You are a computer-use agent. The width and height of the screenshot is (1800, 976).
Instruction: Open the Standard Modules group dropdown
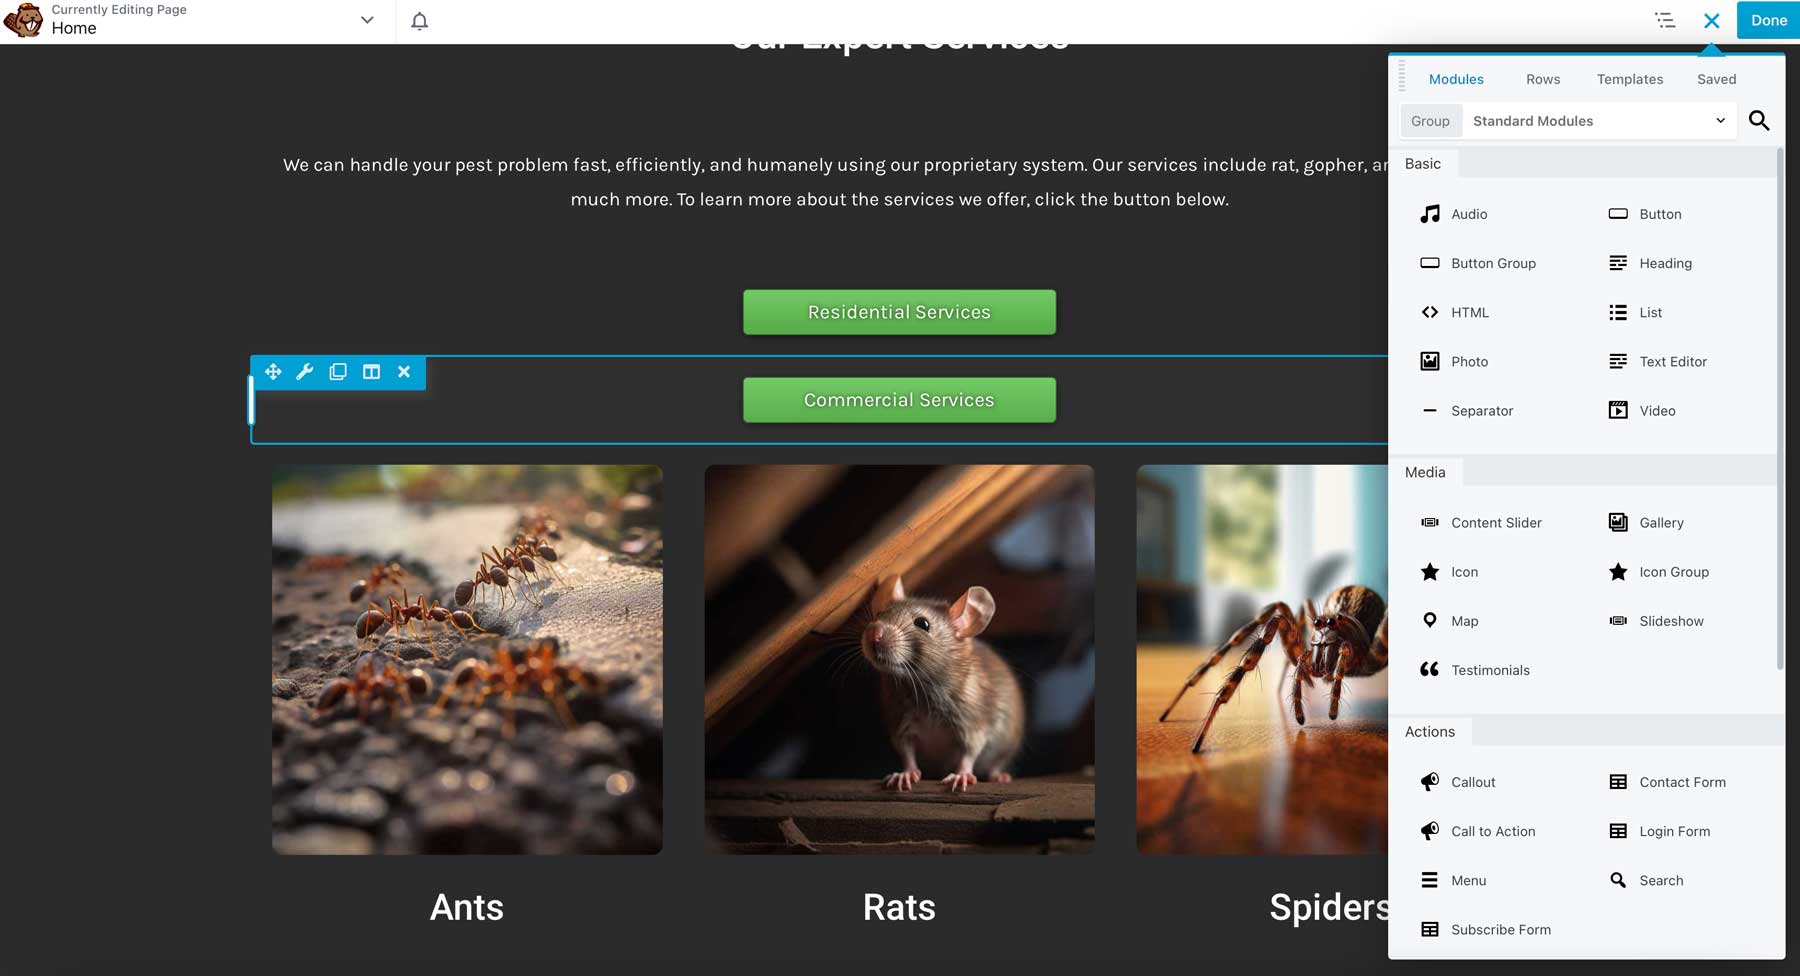(x=1598, y=120)
